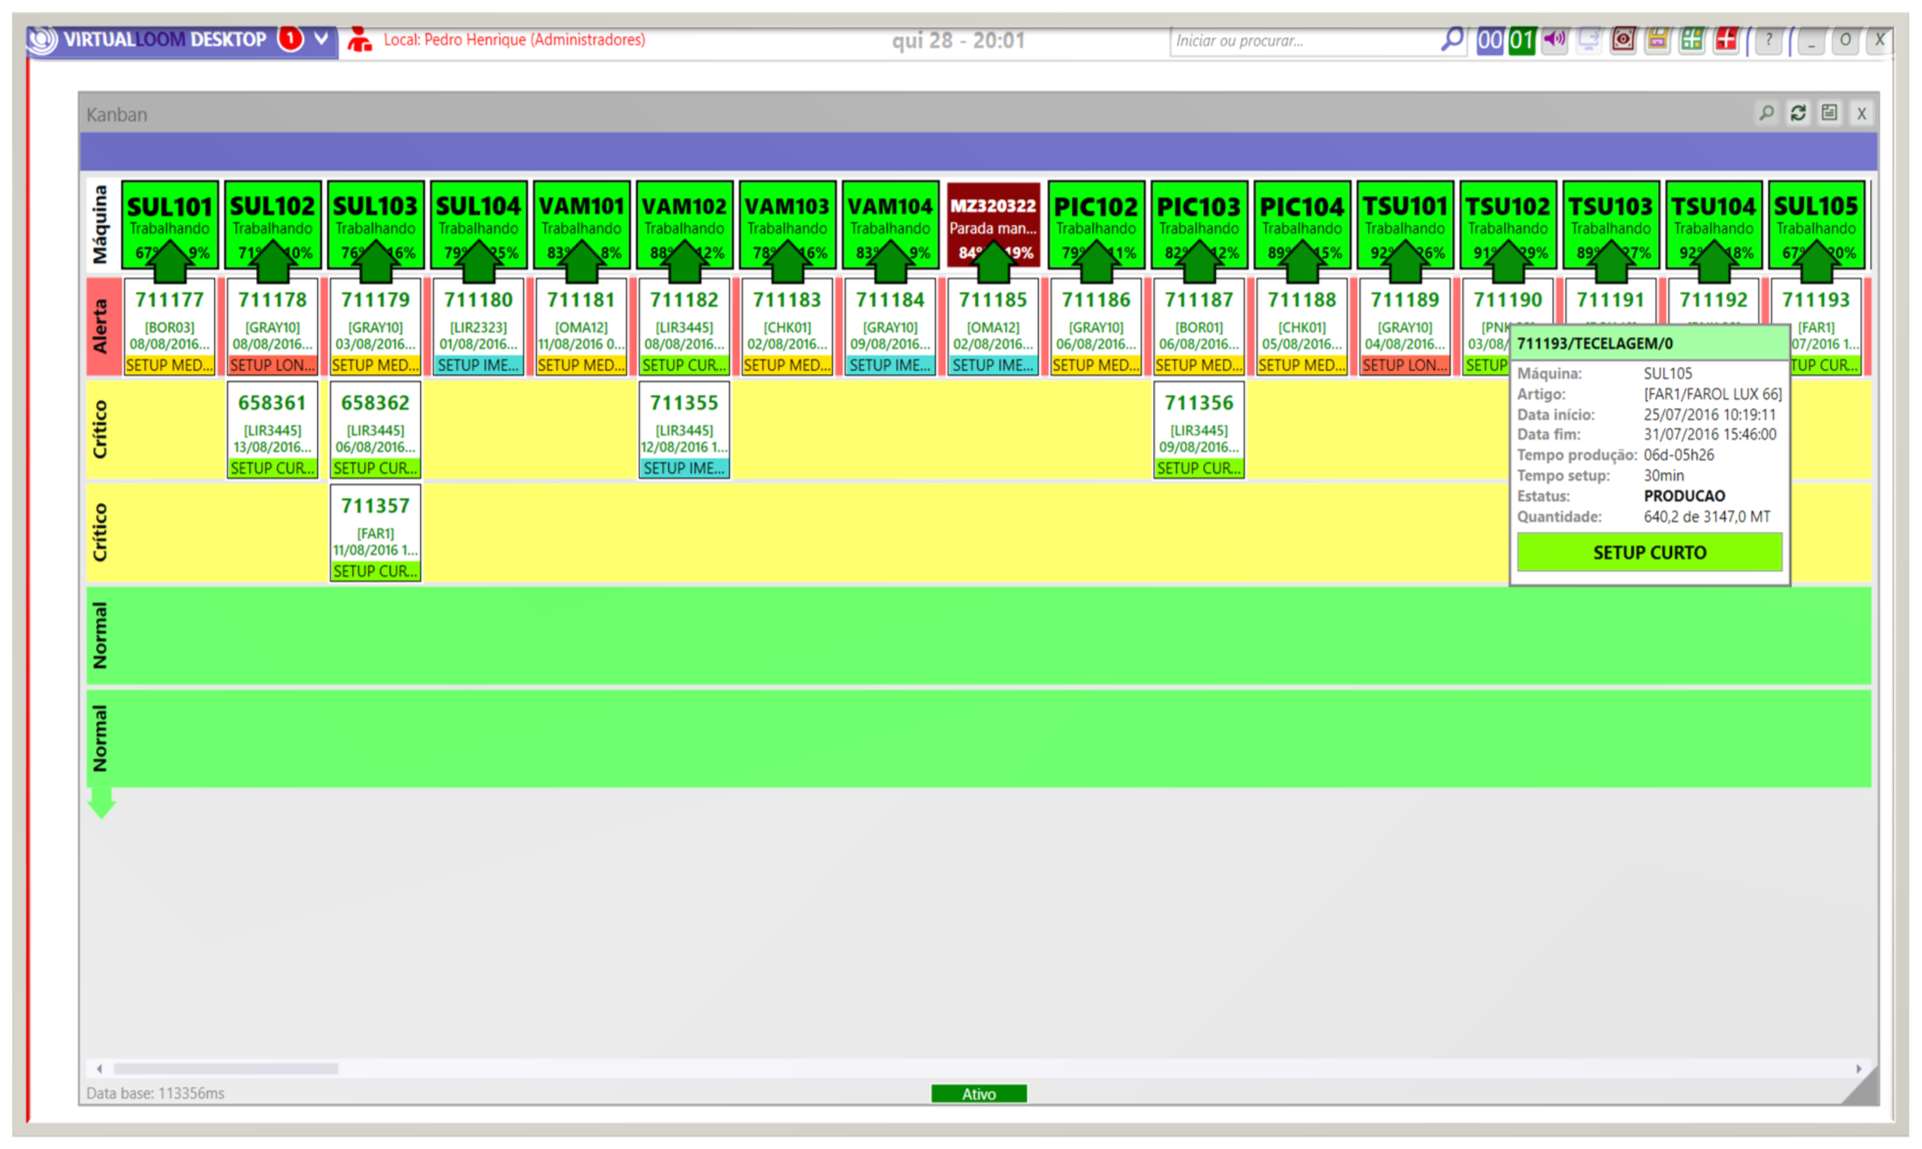Open order card 711355
This screenshot has width=1922, height=1149.
coord(684,430)
